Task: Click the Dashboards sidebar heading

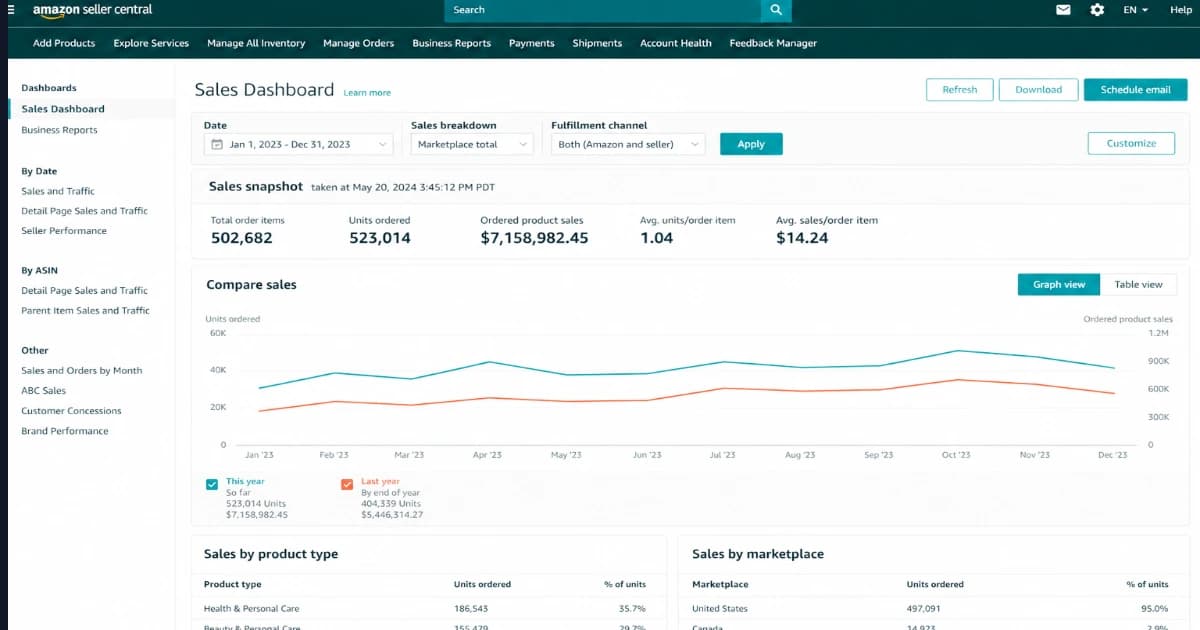Action: pyautogui.click(x=49, y=88)
